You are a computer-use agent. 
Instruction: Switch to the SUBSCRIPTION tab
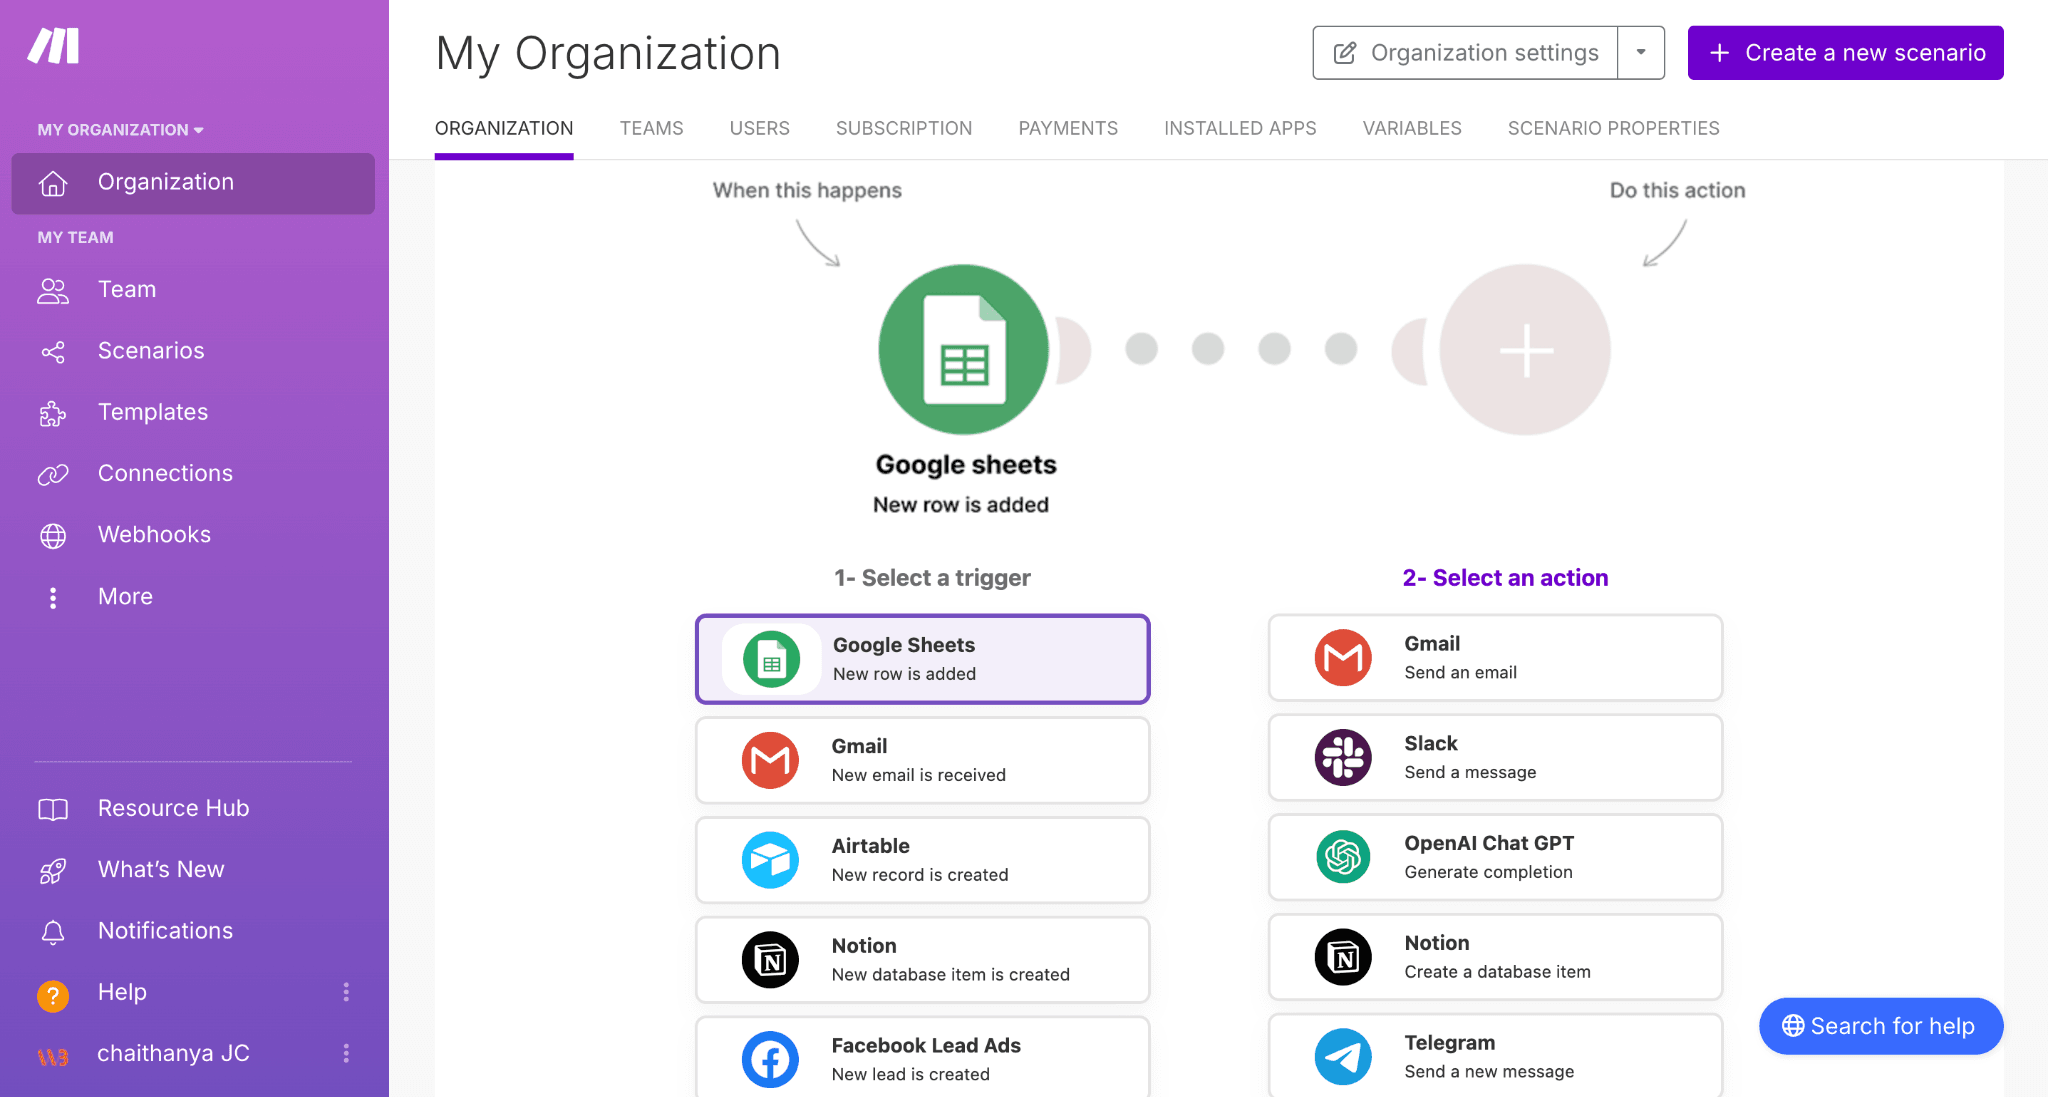coord(903,128)
